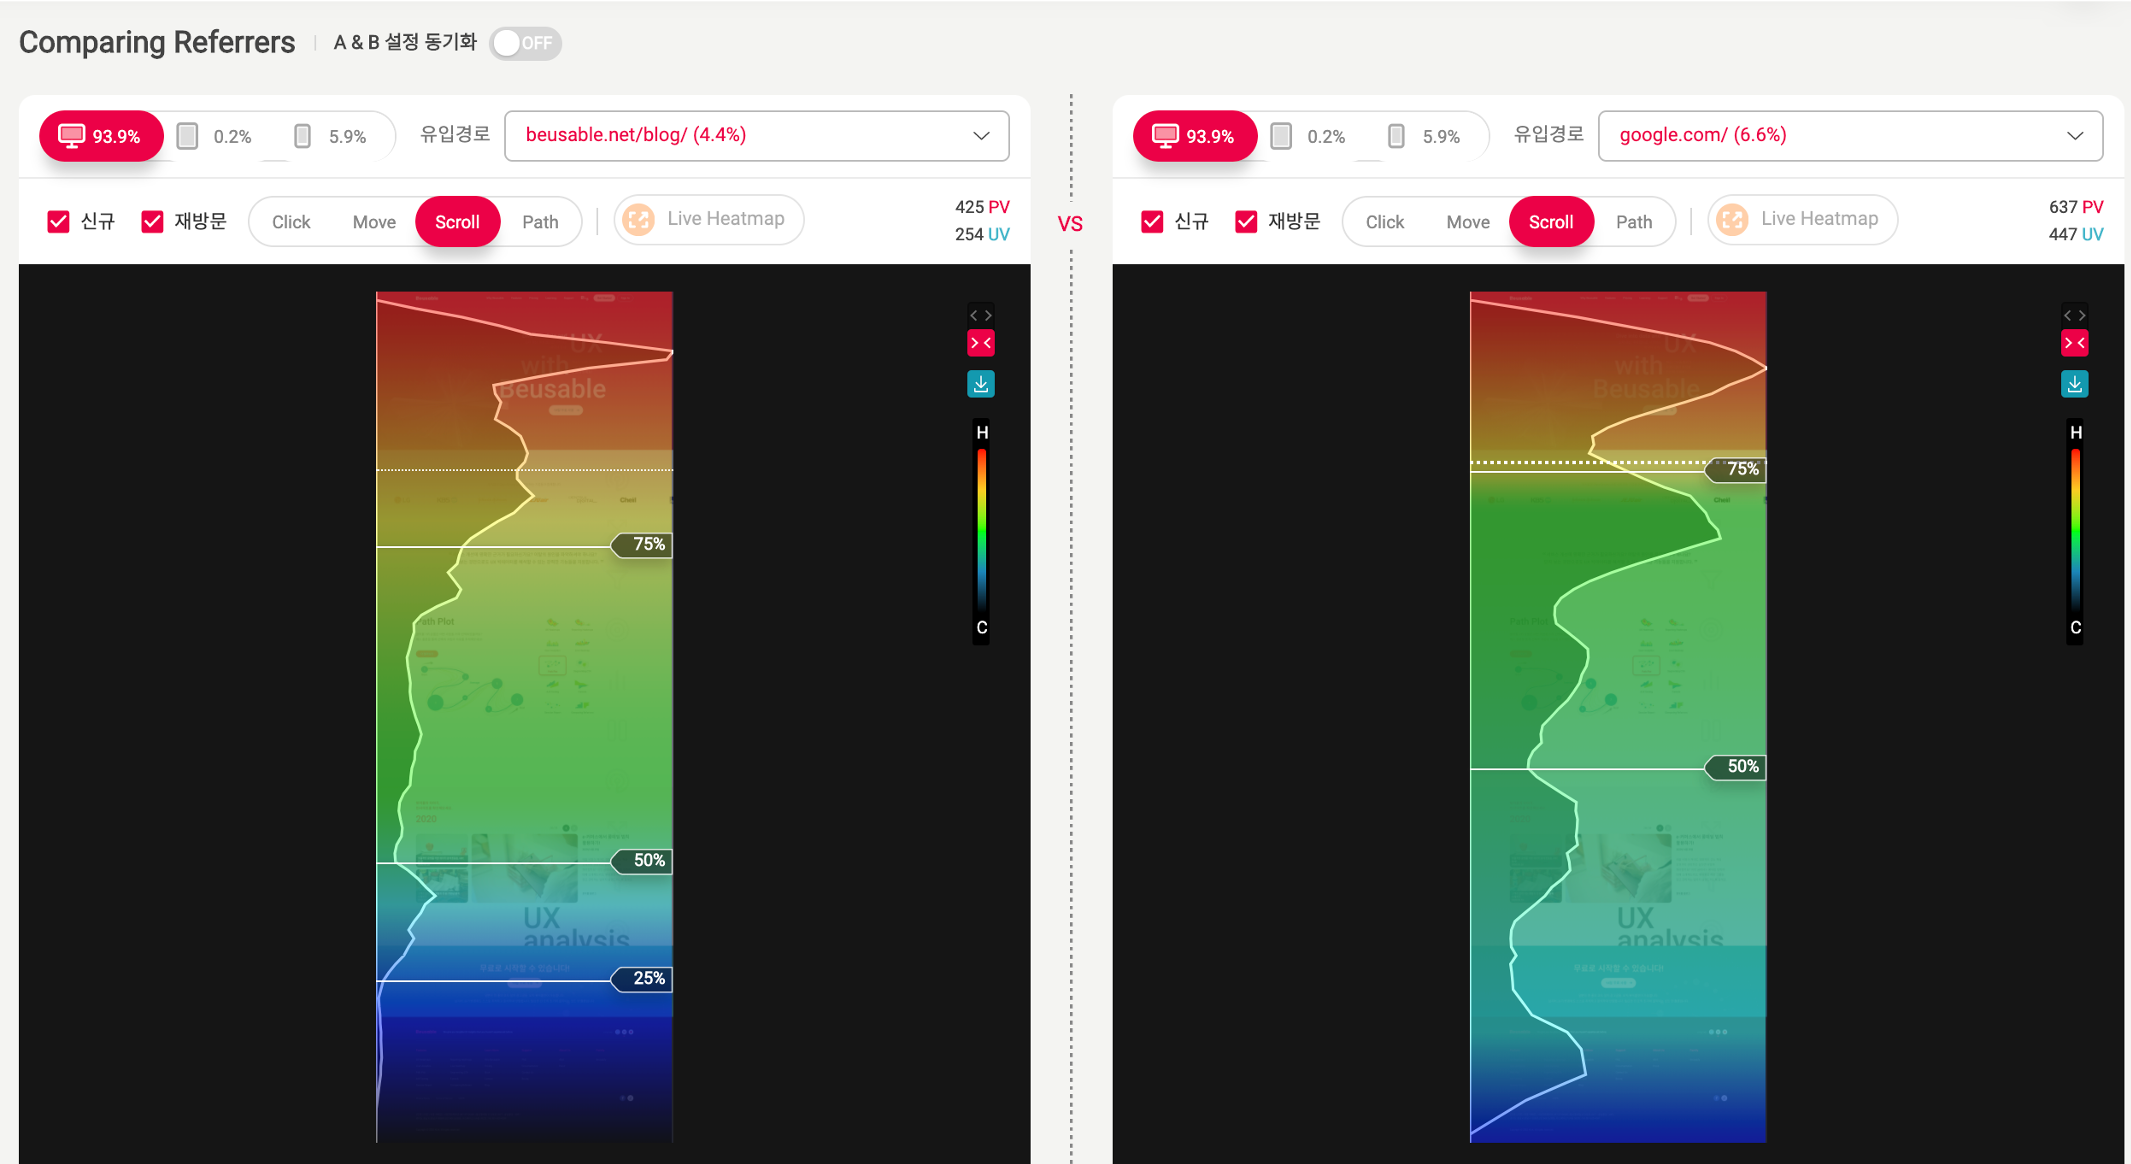Click the Move button right panel
This screenshot has height=1164, width=2131.
tap(1465, 219)
